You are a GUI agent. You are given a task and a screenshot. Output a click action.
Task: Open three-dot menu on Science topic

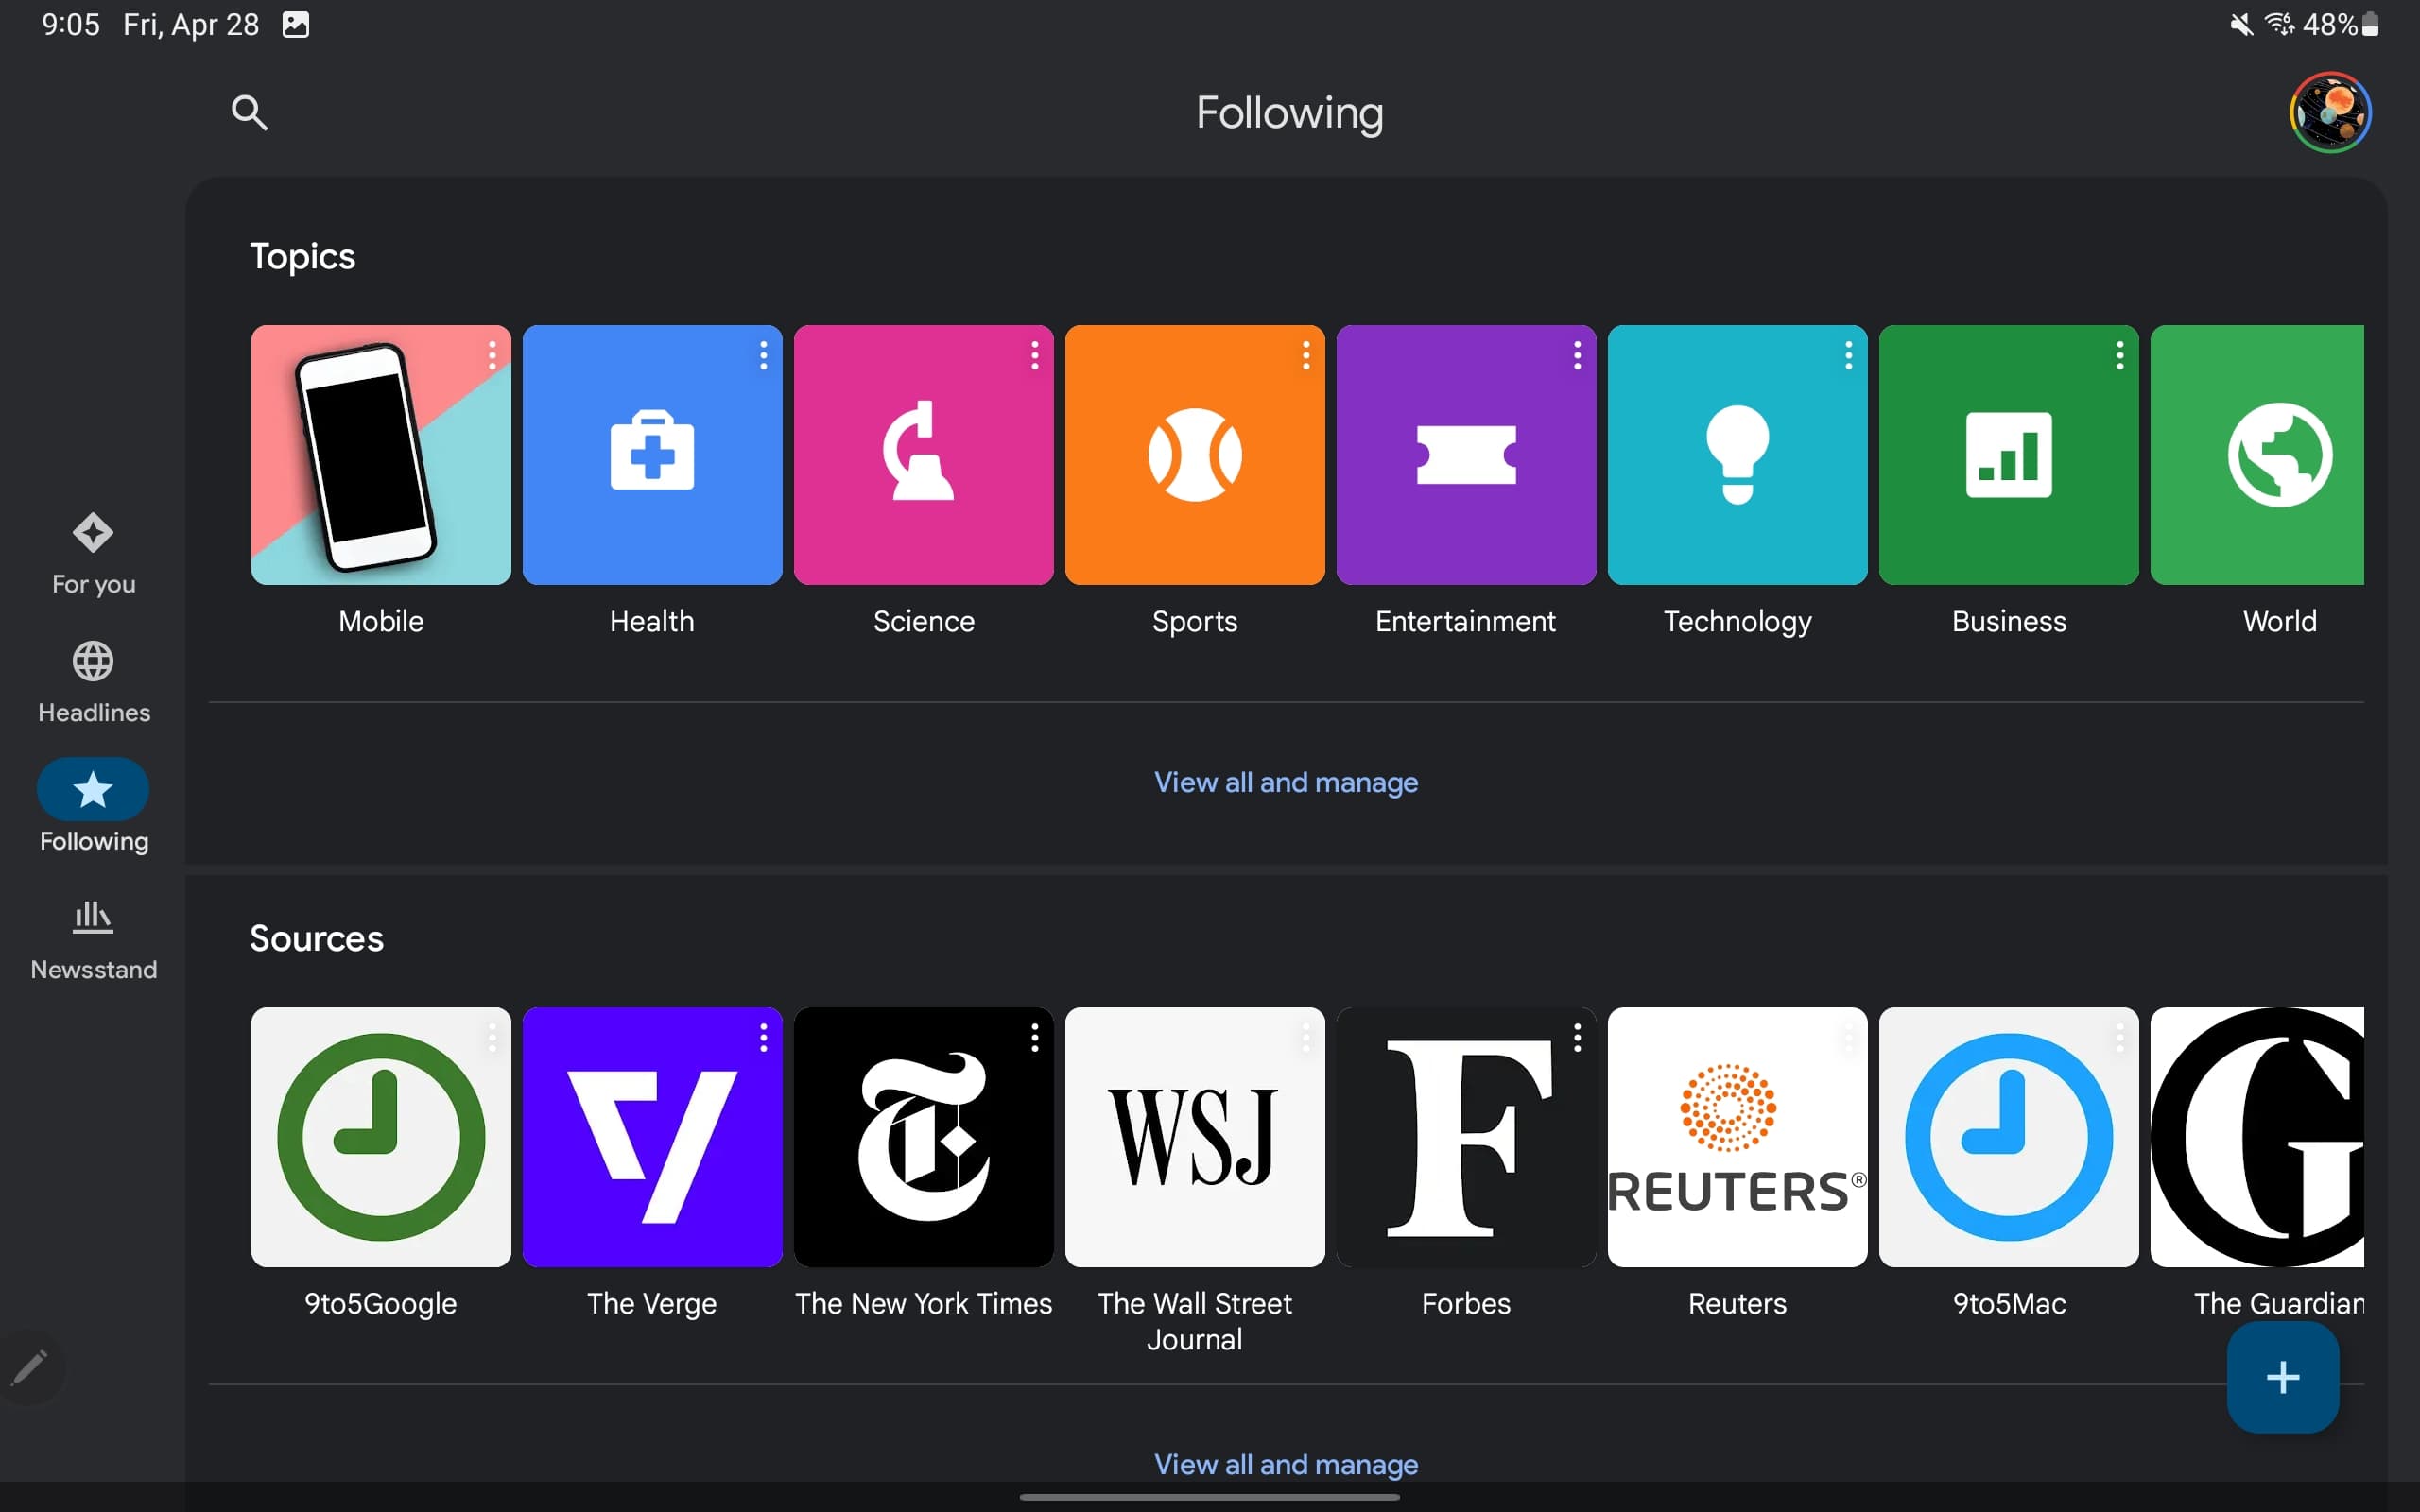[1034, 355]
